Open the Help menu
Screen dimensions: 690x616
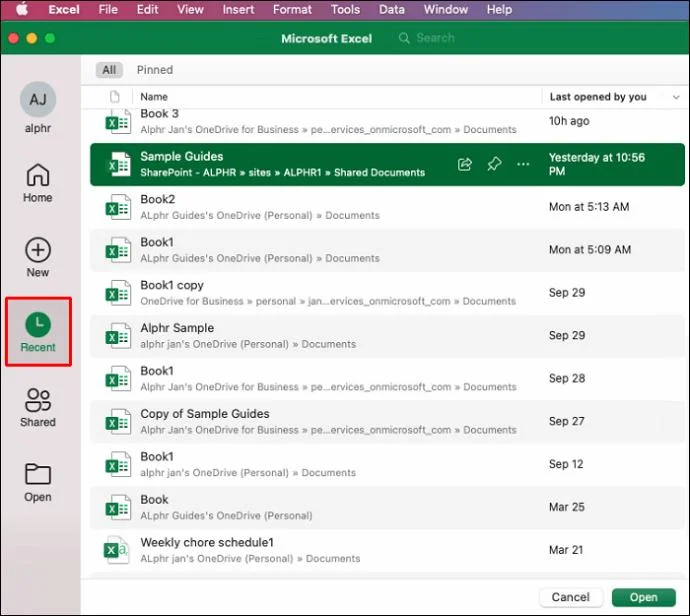(x=499, y=9)
